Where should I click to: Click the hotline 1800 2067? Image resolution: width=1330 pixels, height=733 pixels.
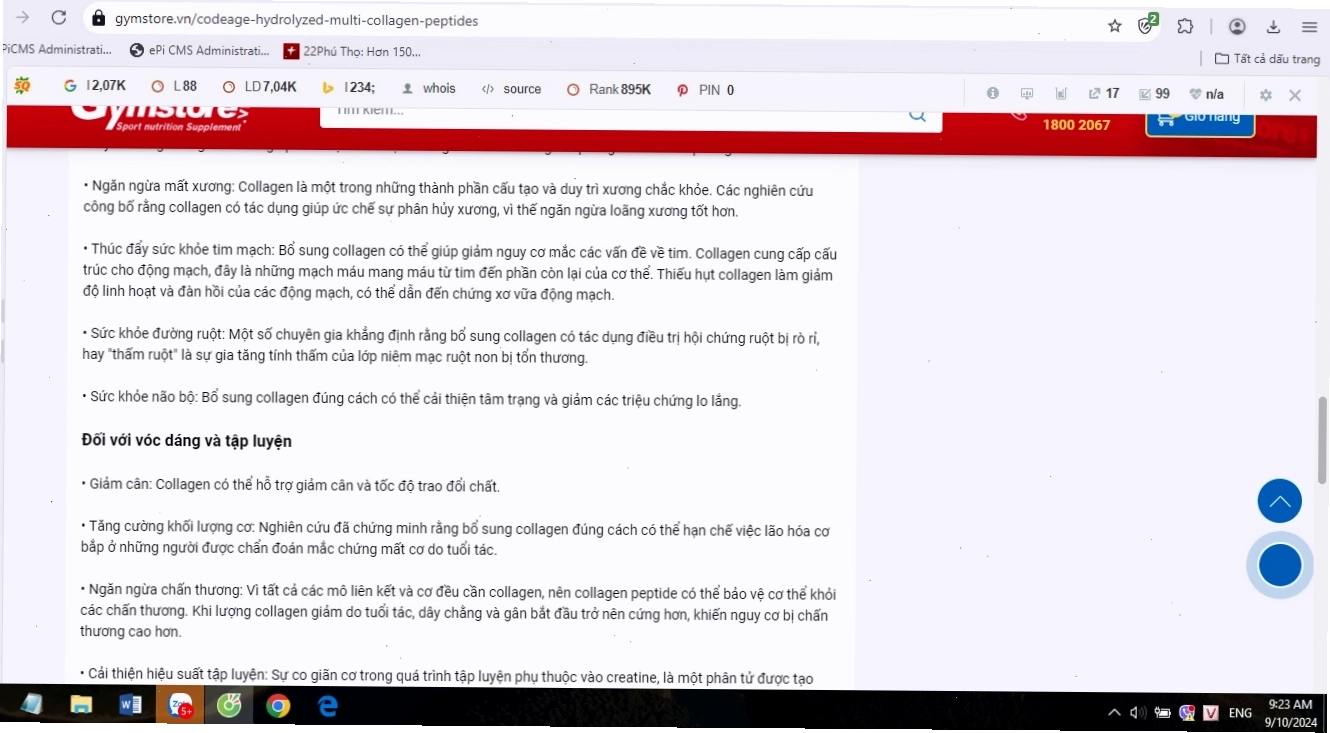click(1076, 125)
